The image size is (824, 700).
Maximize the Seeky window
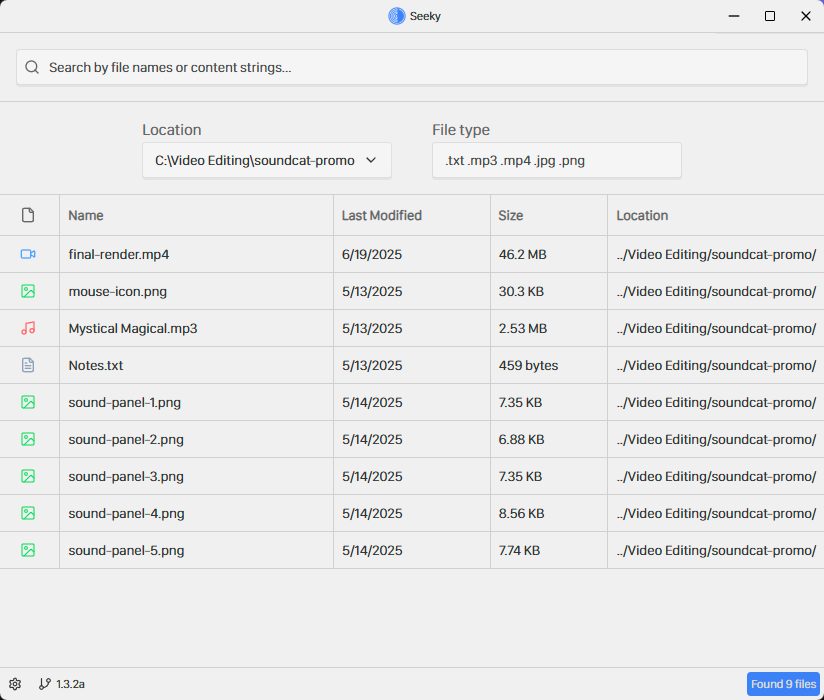(x=769, y=16)
